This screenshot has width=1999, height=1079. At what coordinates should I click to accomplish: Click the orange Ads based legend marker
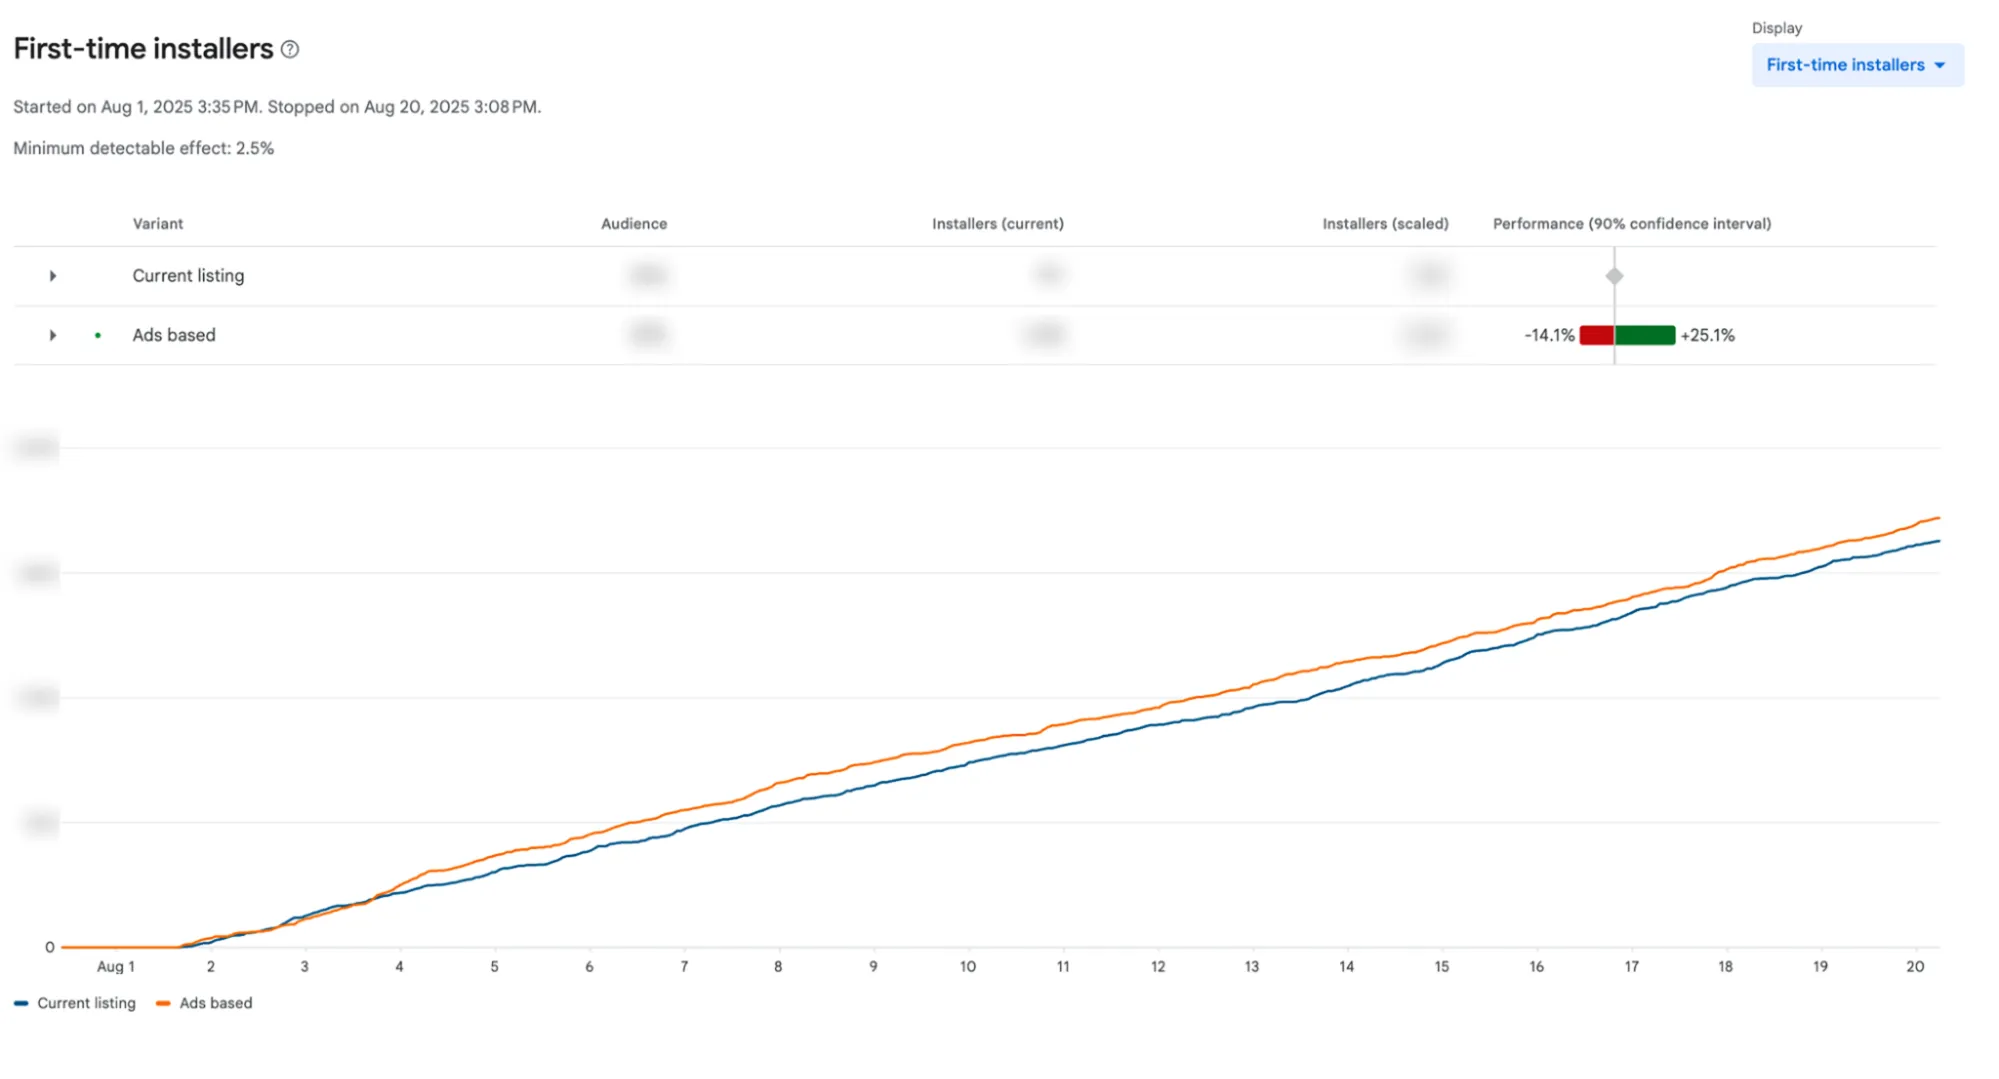tap(164, 1003)
